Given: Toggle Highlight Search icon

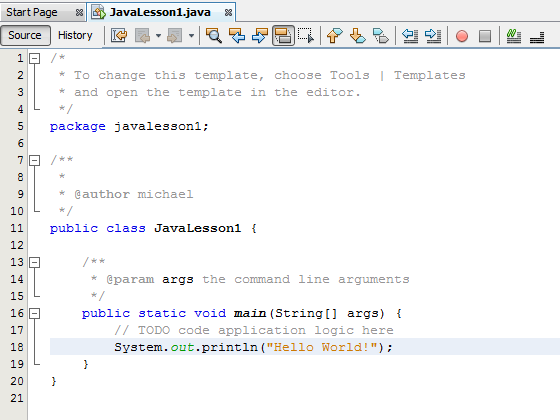Looking at the screenshot, I should (283, 36).
